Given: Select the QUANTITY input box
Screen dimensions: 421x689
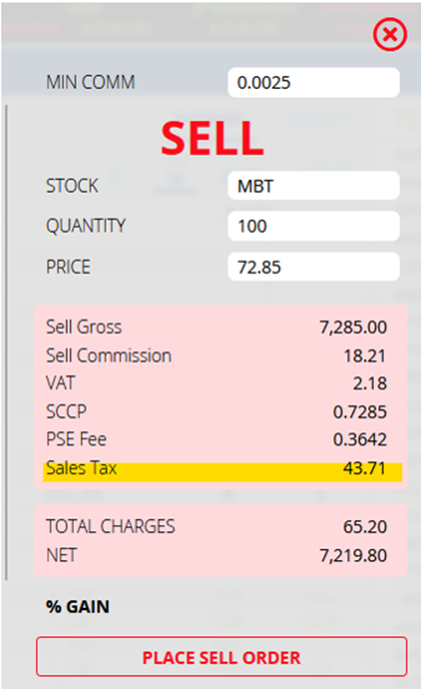Looking at the screenshot, I should point(313,226).
